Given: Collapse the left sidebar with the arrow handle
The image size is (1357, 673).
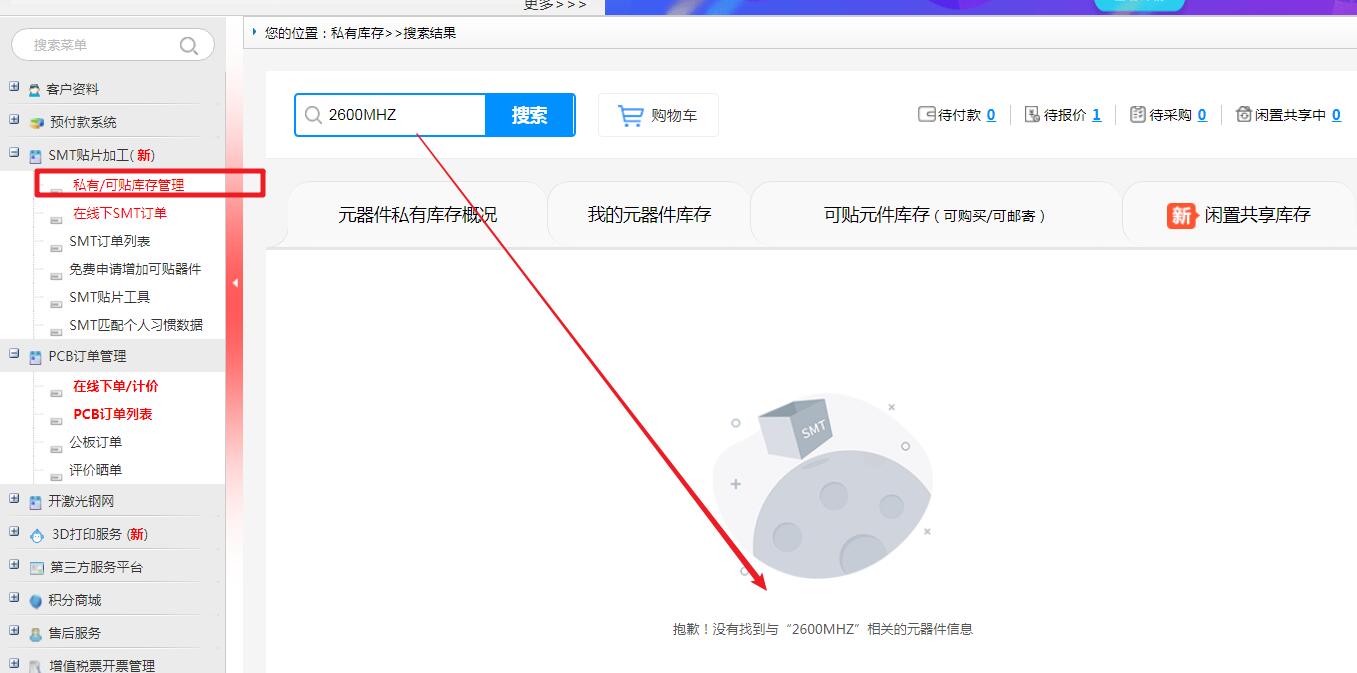Looking at the screenshot, I should [235, 283].
